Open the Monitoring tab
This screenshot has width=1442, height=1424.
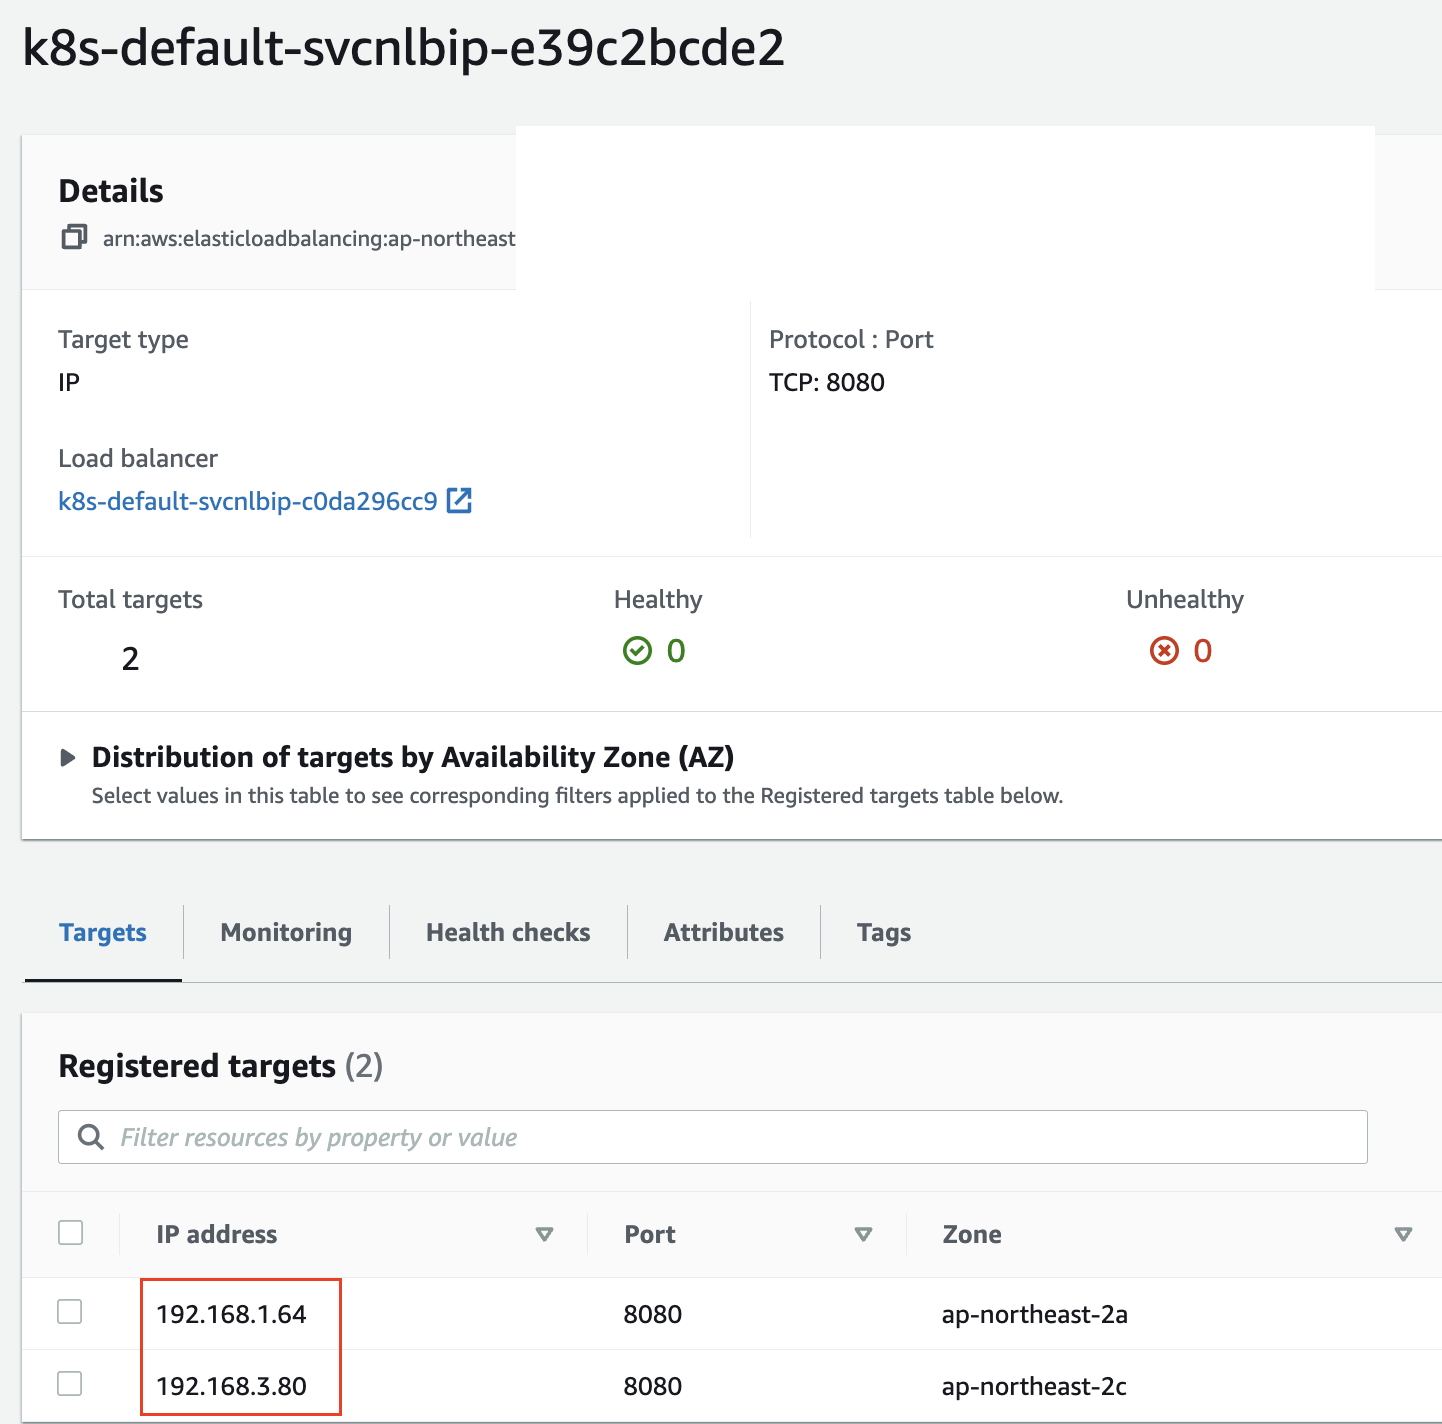[x=286, y=932]
